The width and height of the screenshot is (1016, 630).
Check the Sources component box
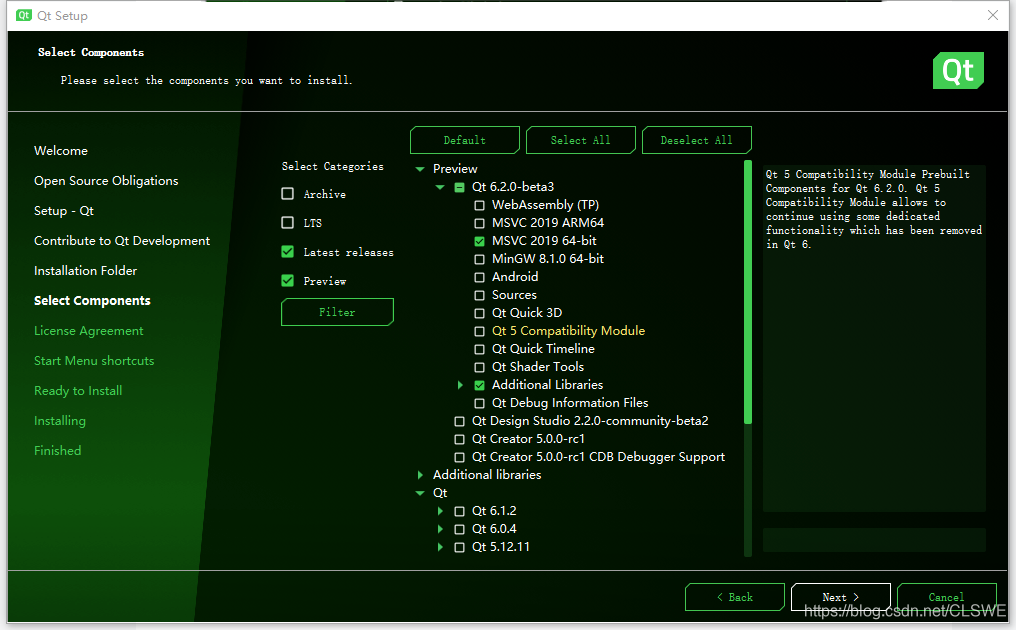click(479, 296)
